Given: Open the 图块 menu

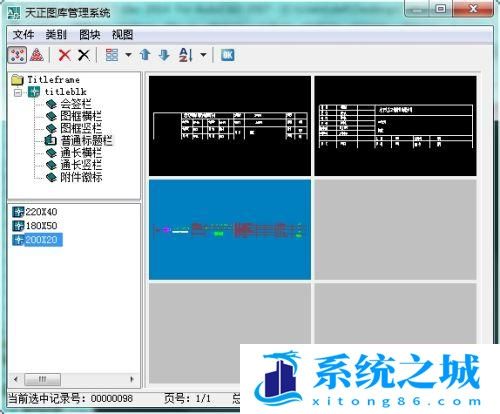Looking at the screenshot, I should click(89, 35).
